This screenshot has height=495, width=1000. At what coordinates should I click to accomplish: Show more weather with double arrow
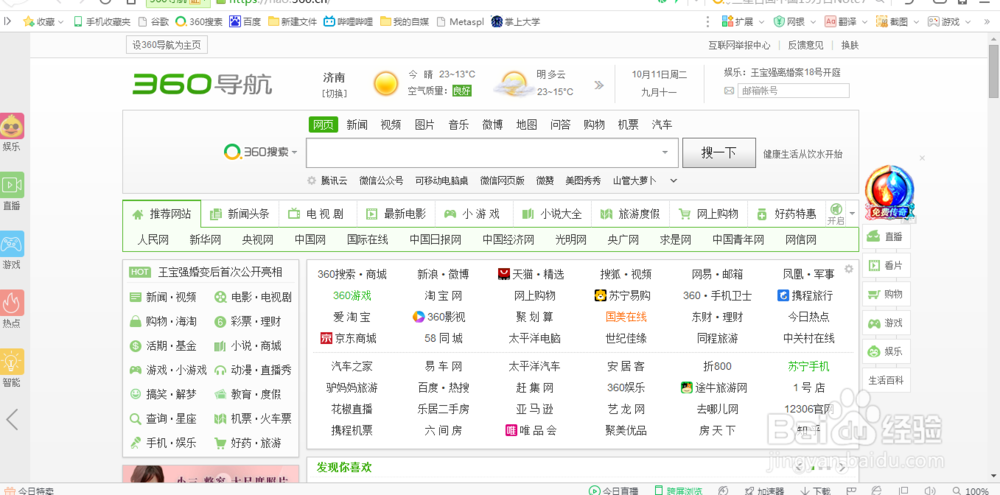click(599, 85)
